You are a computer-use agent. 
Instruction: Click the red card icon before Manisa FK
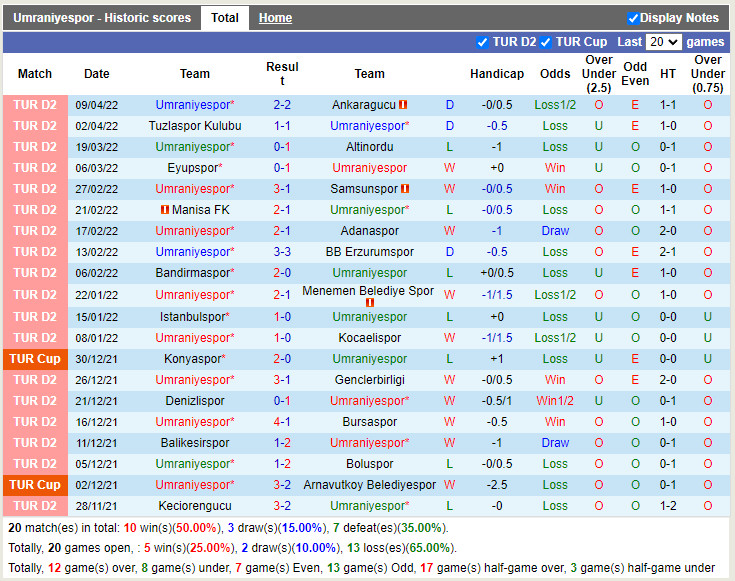[164, 210]
